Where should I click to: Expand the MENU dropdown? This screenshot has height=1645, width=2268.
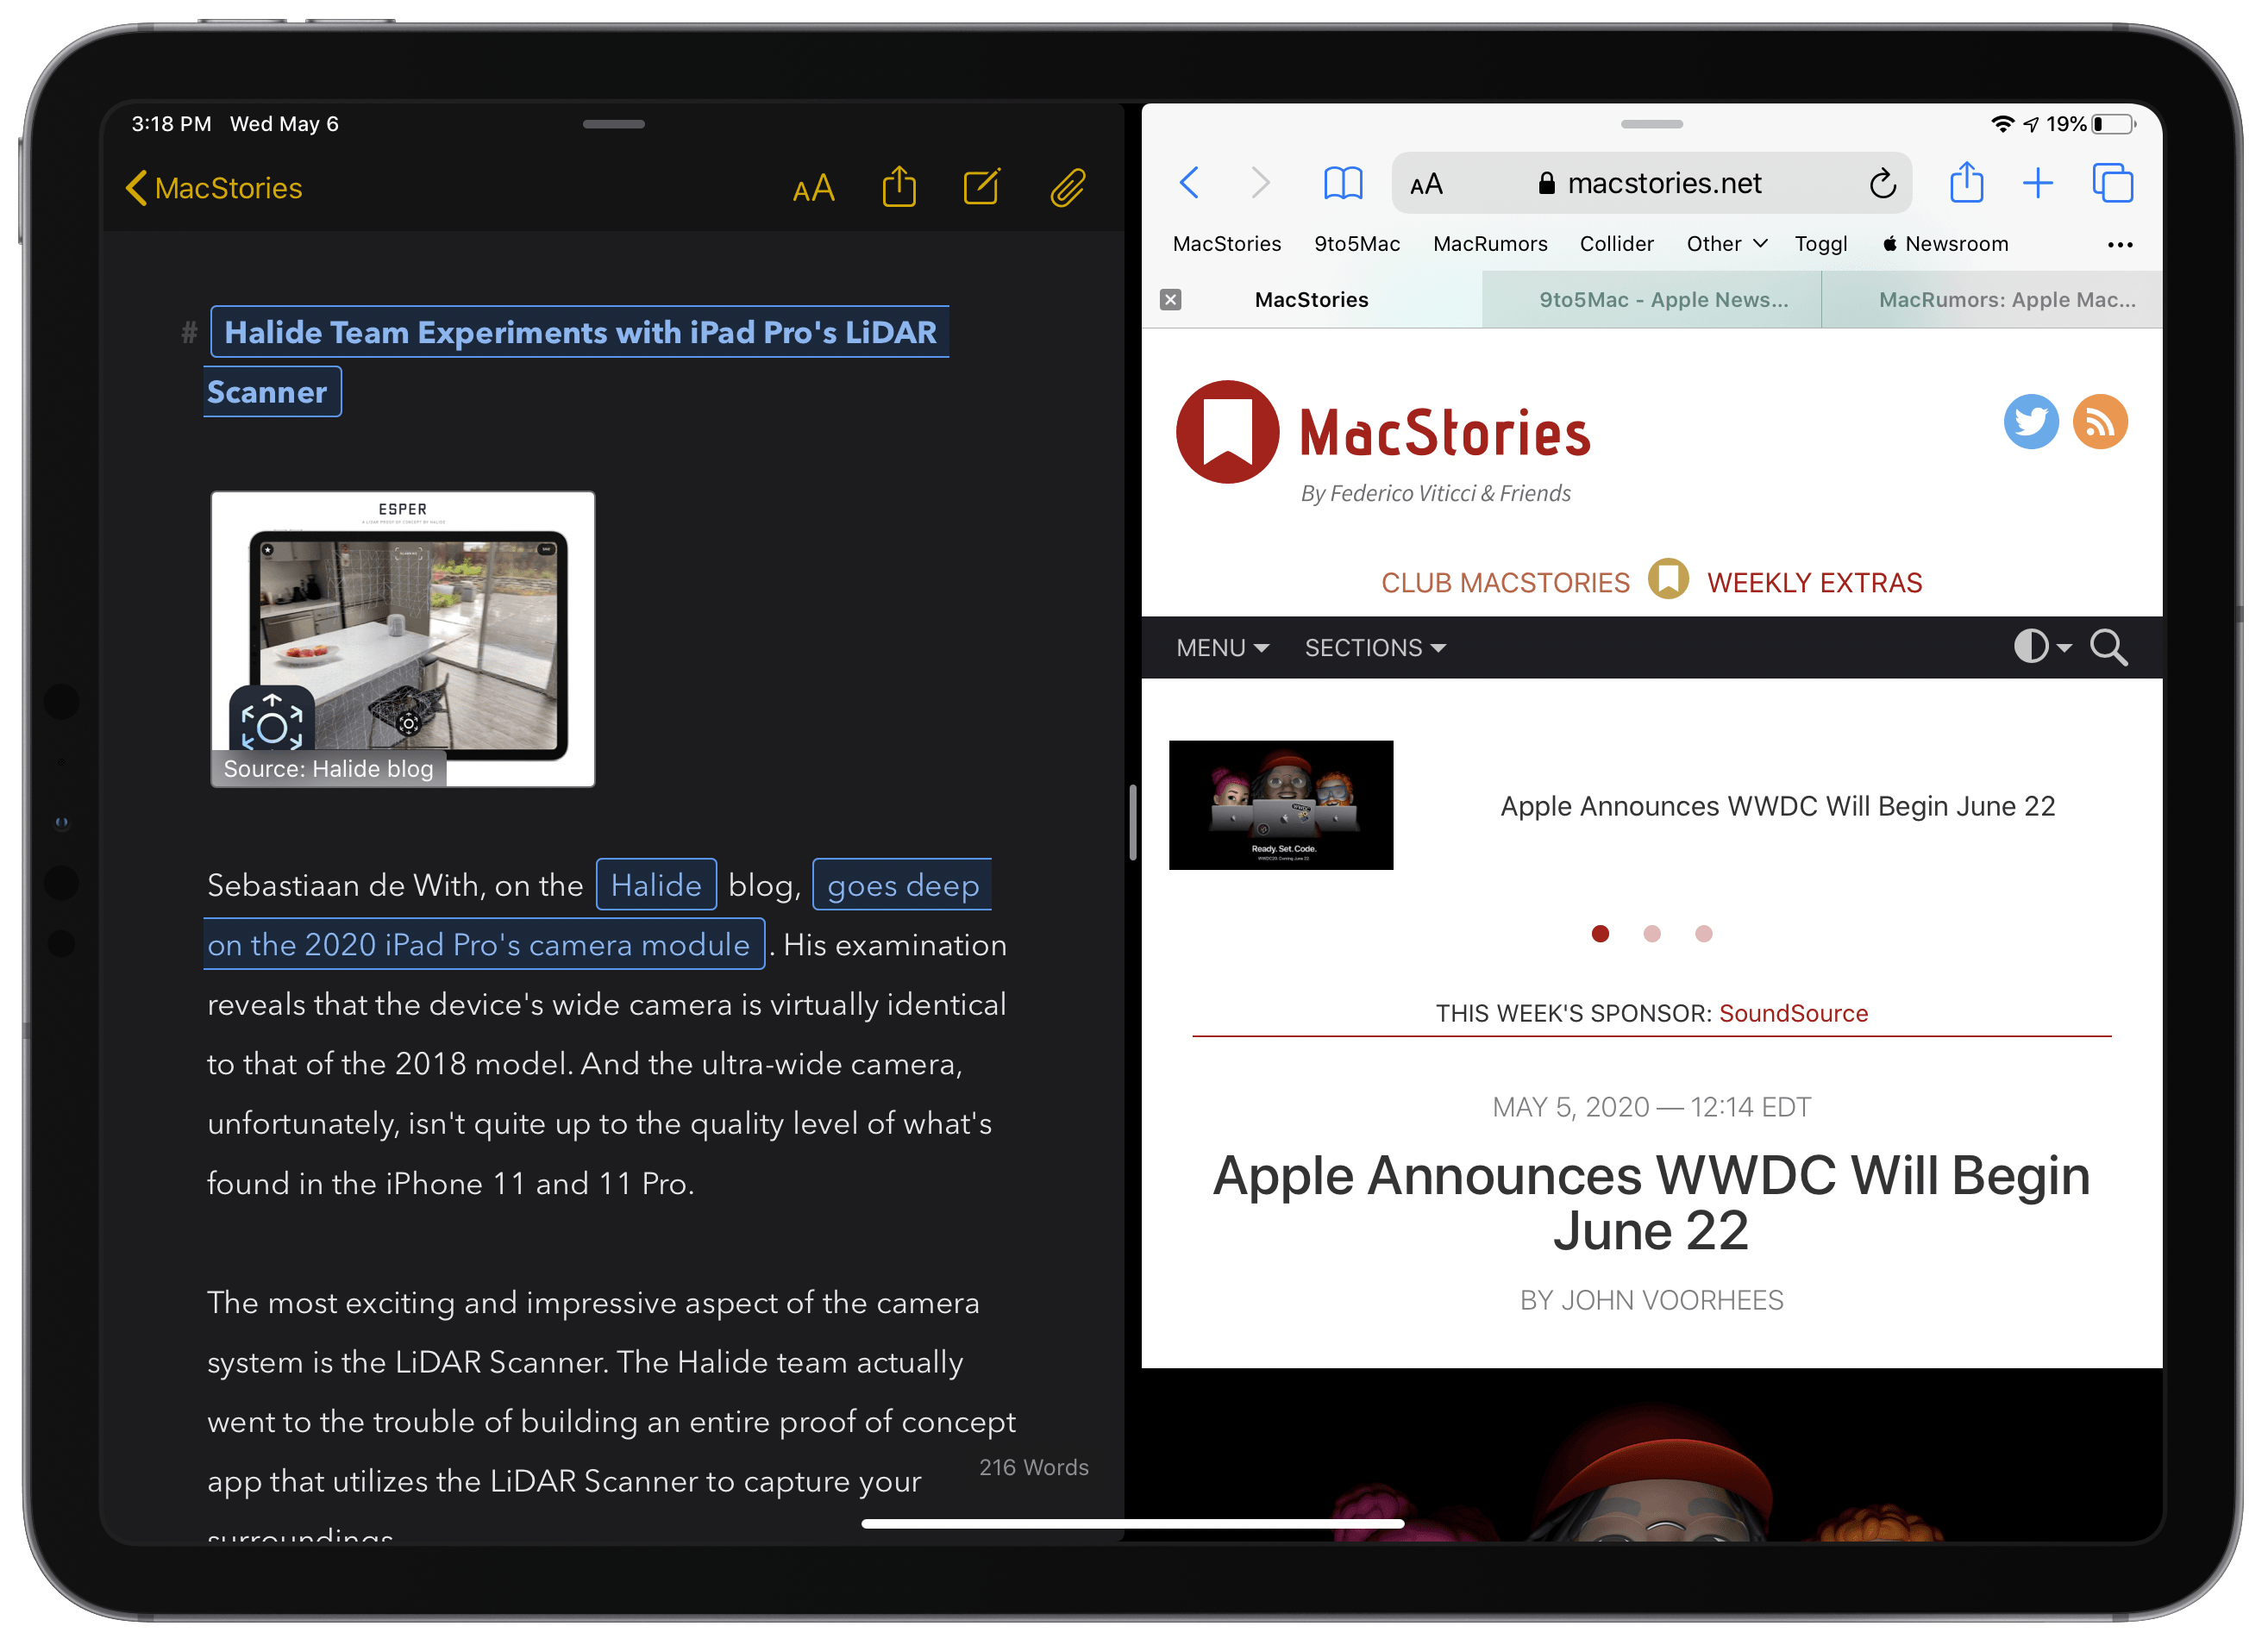pyautogui.click(x=1222, y=648)
